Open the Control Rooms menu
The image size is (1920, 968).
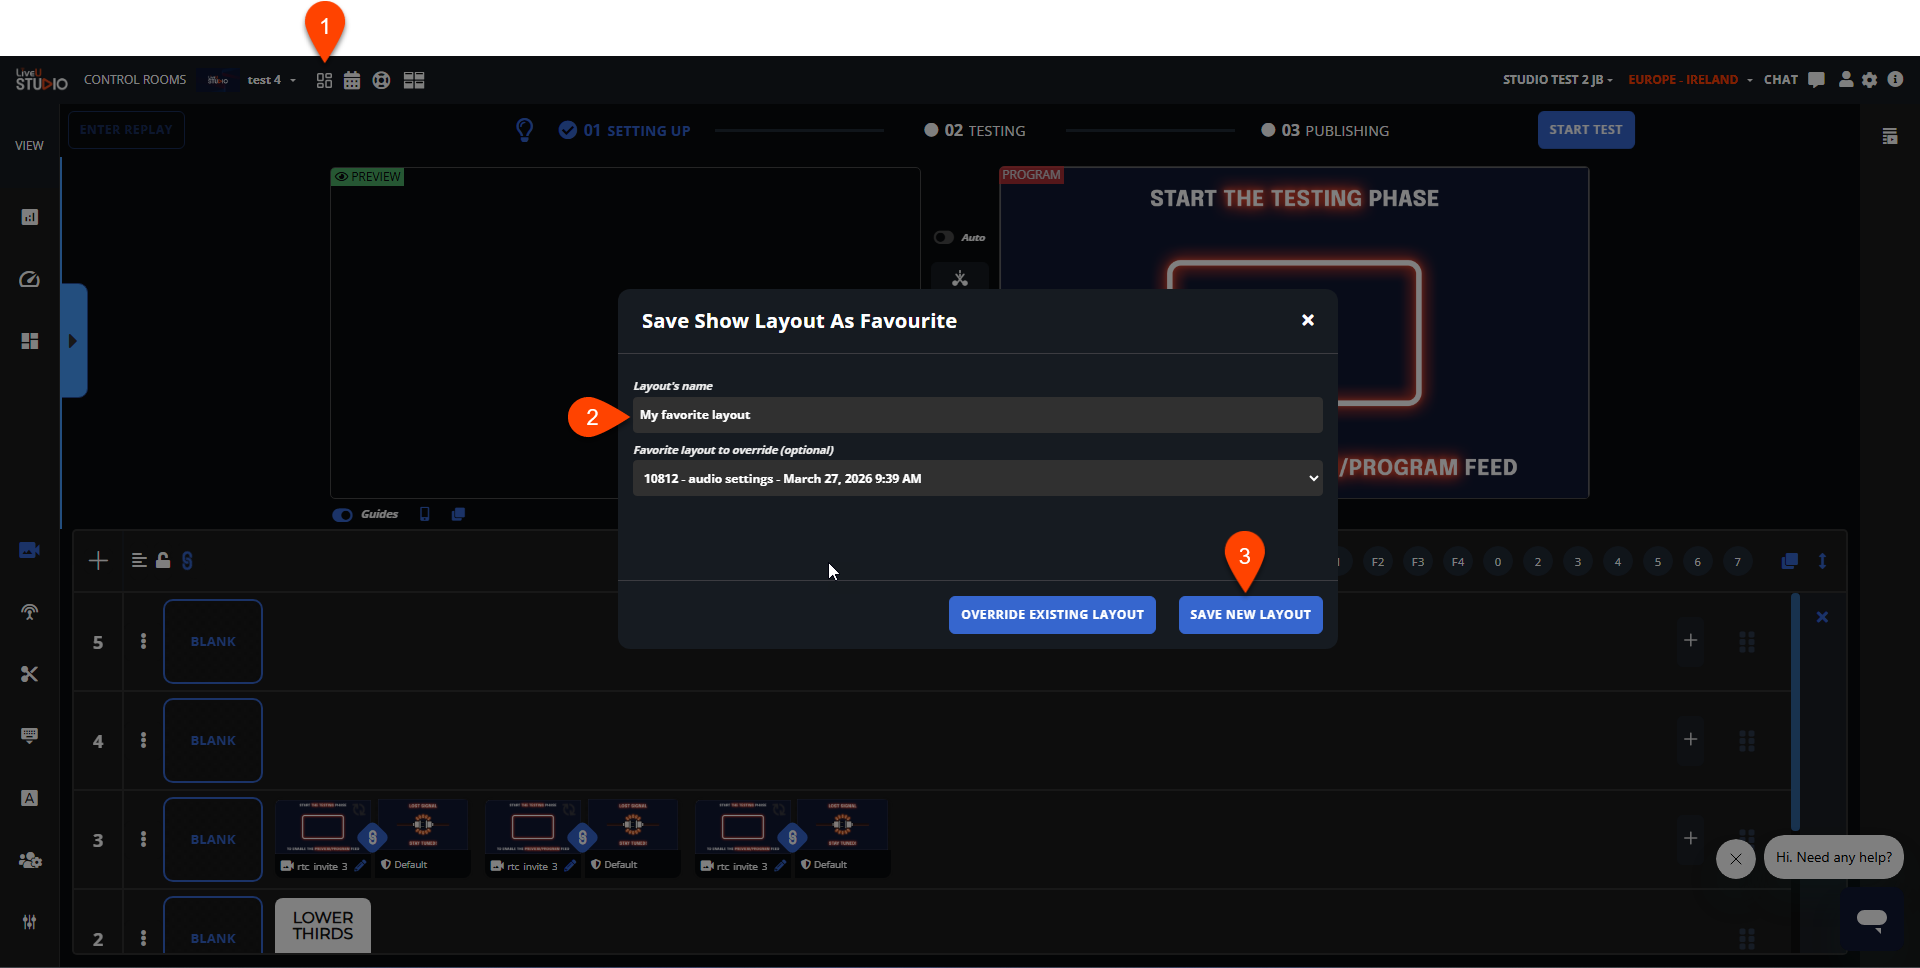[x=135, y=80]
